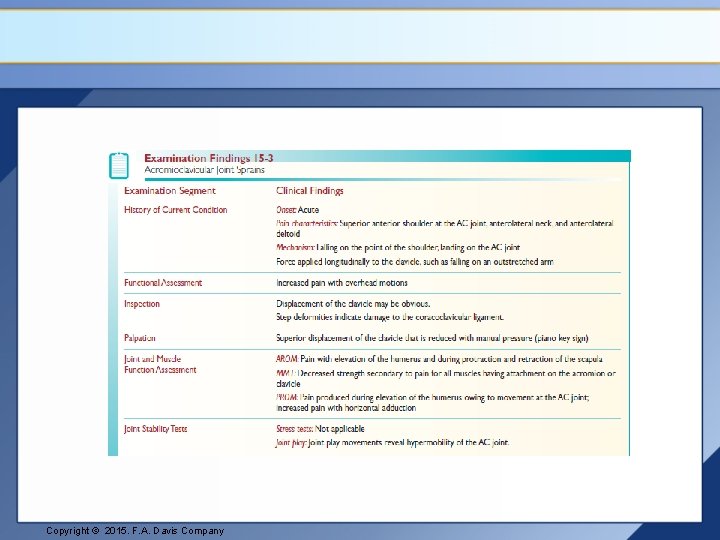Viewport: 720px width, 540px height.
Task: Select the 'Examination Findings 15-3' heading
Action: [x=209, y=158]
